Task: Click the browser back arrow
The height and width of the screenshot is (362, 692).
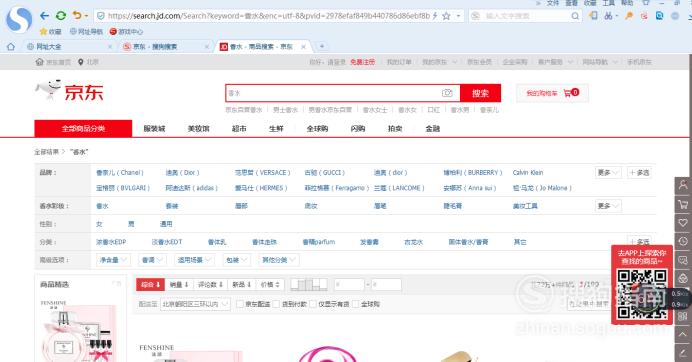Action: pyautogui.click(x=44, y=16)
